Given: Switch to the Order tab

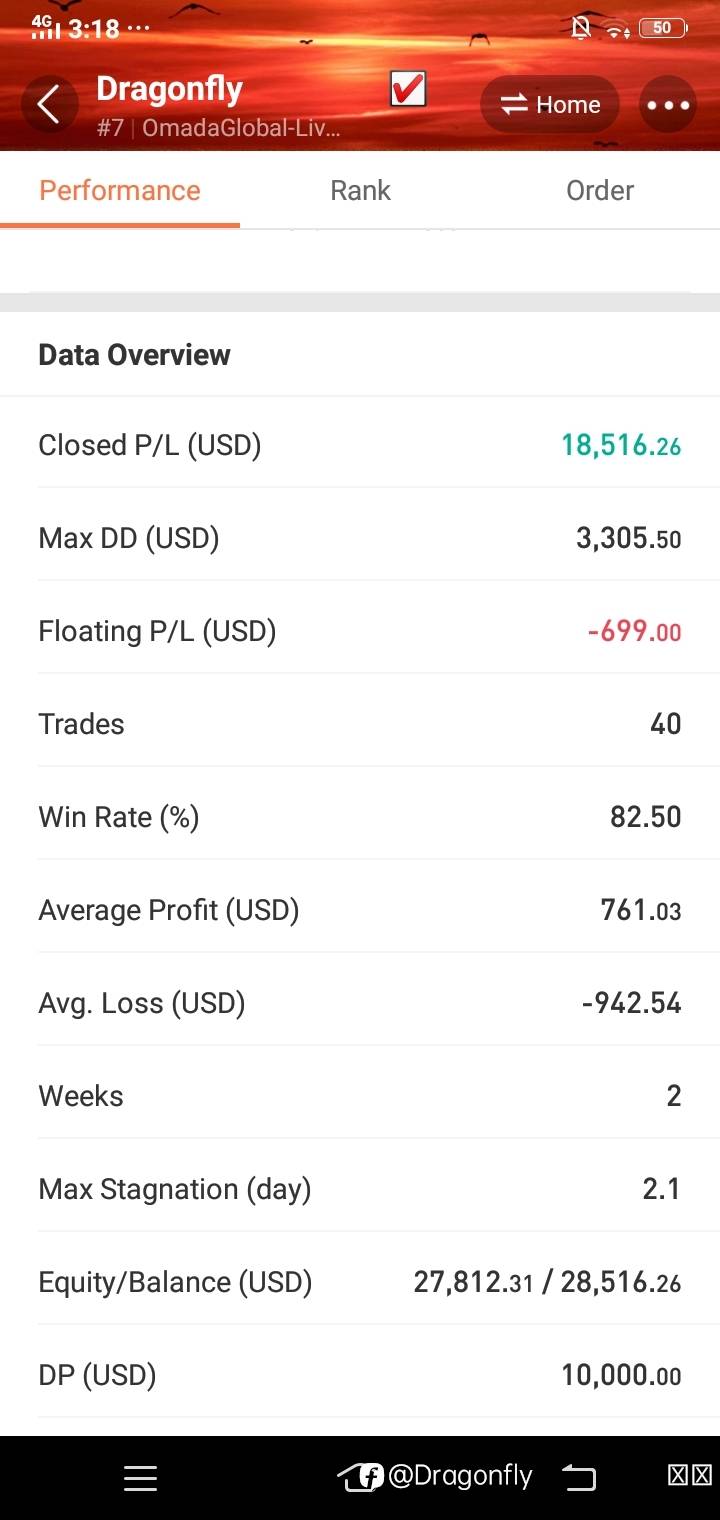Looking at the screenshot, I should point(600,190).
